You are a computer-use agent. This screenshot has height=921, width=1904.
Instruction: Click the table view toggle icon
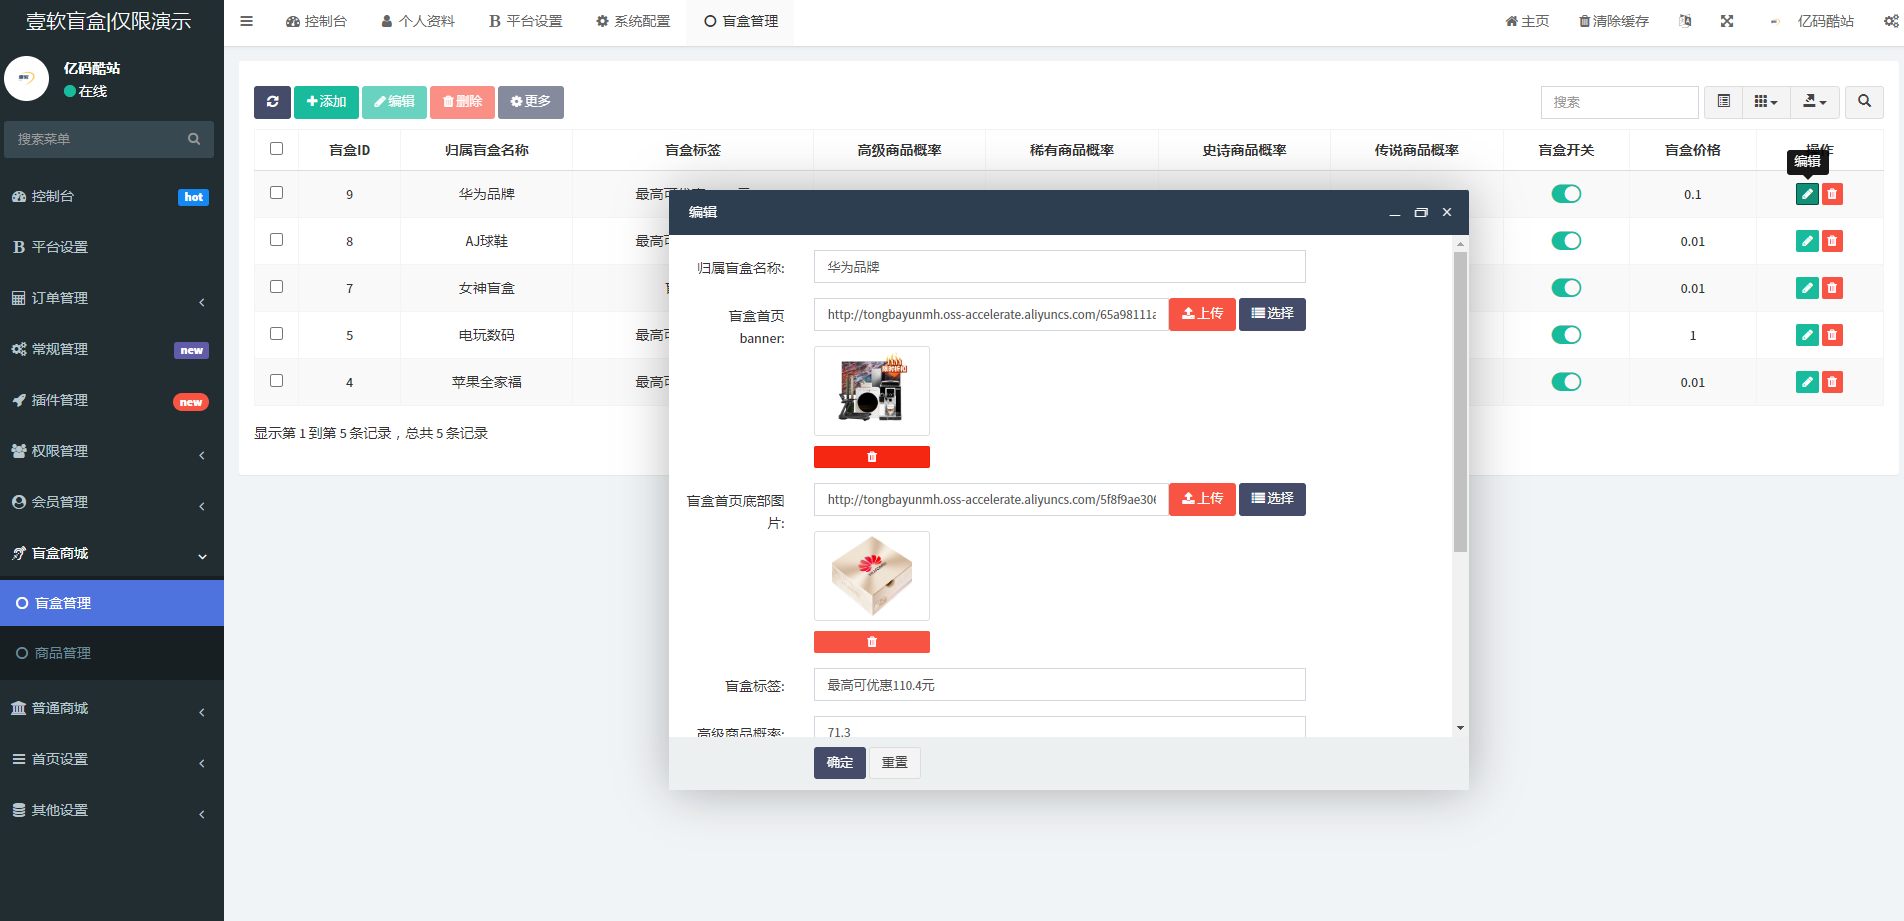[1723, 102]
